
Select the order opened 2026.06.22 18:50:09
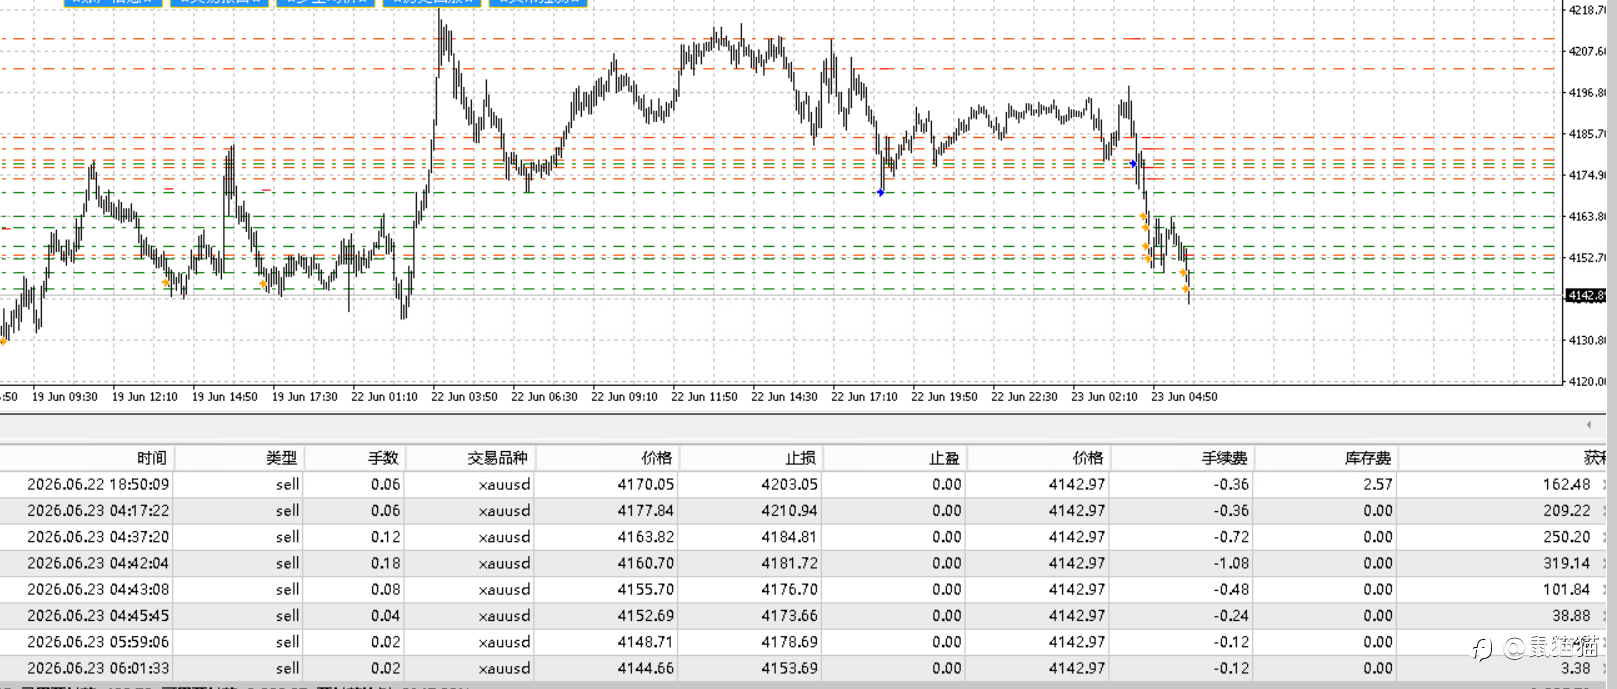click(x=803, y=484)
